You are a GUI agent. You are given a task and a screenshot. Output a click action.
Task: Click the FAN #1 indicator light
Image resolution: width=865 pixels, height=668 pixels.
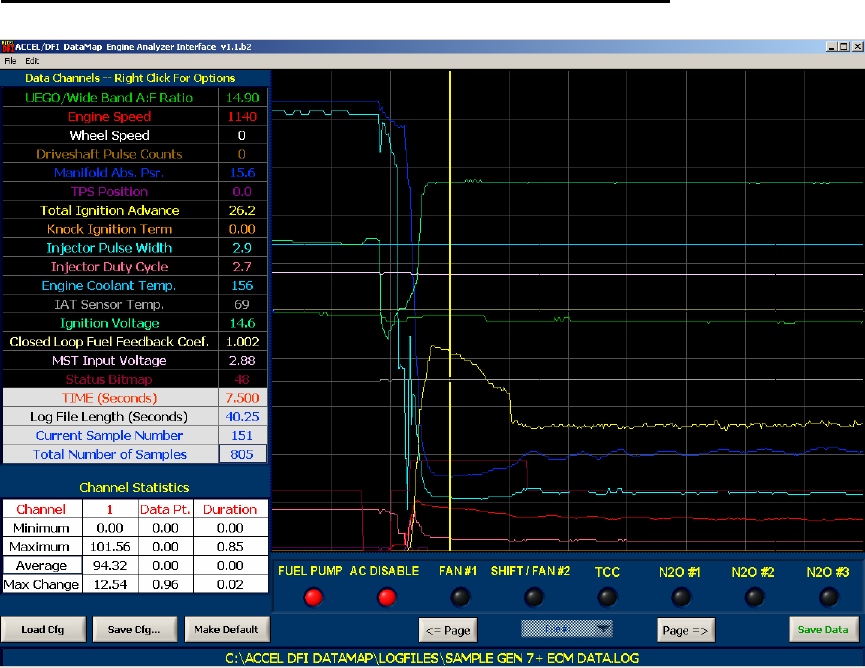(x=460, y=597)
